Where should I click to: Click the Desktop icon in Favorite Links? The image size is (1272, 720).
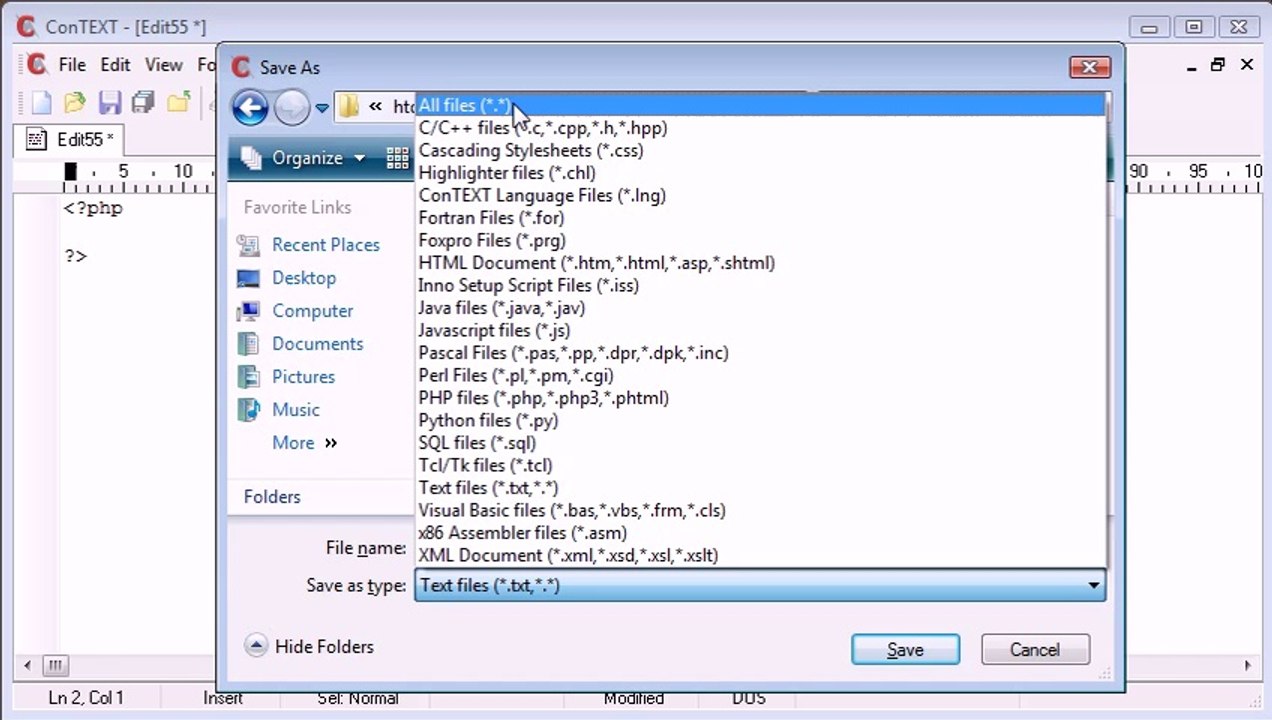(x=248, y=278)
